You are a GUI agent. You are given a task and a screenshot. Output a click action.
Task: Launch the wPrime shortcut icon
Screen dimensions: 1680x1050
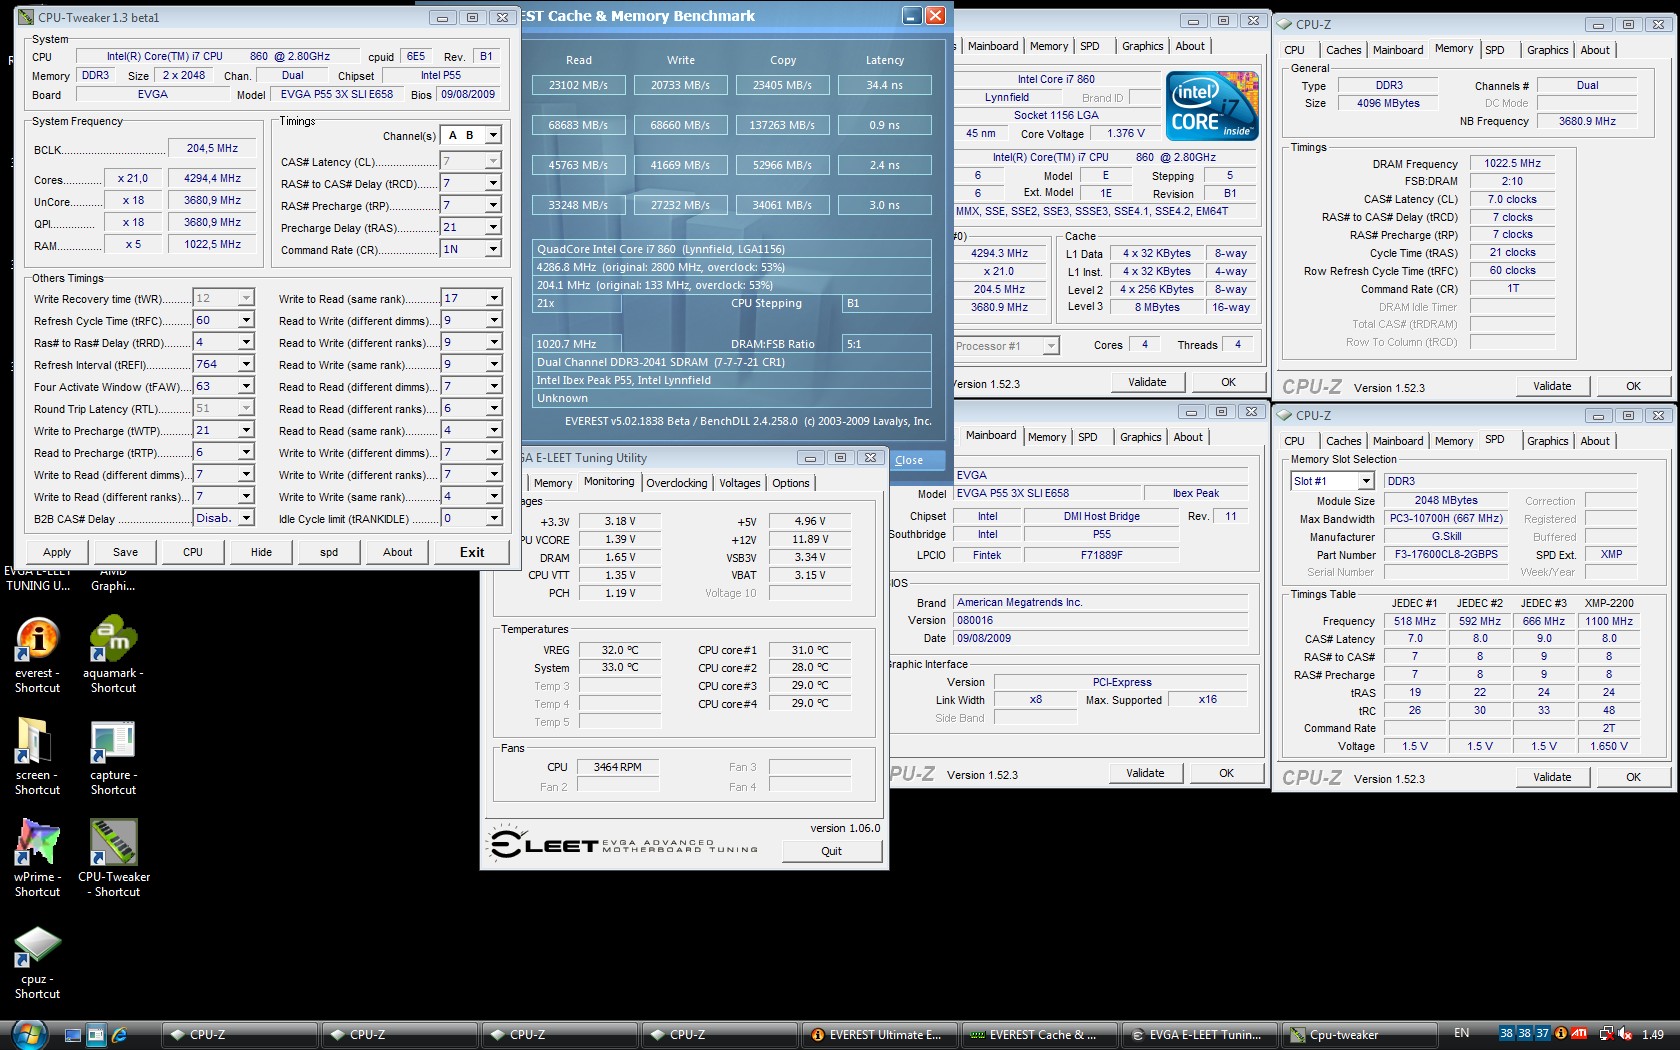(x=37, y=842)
